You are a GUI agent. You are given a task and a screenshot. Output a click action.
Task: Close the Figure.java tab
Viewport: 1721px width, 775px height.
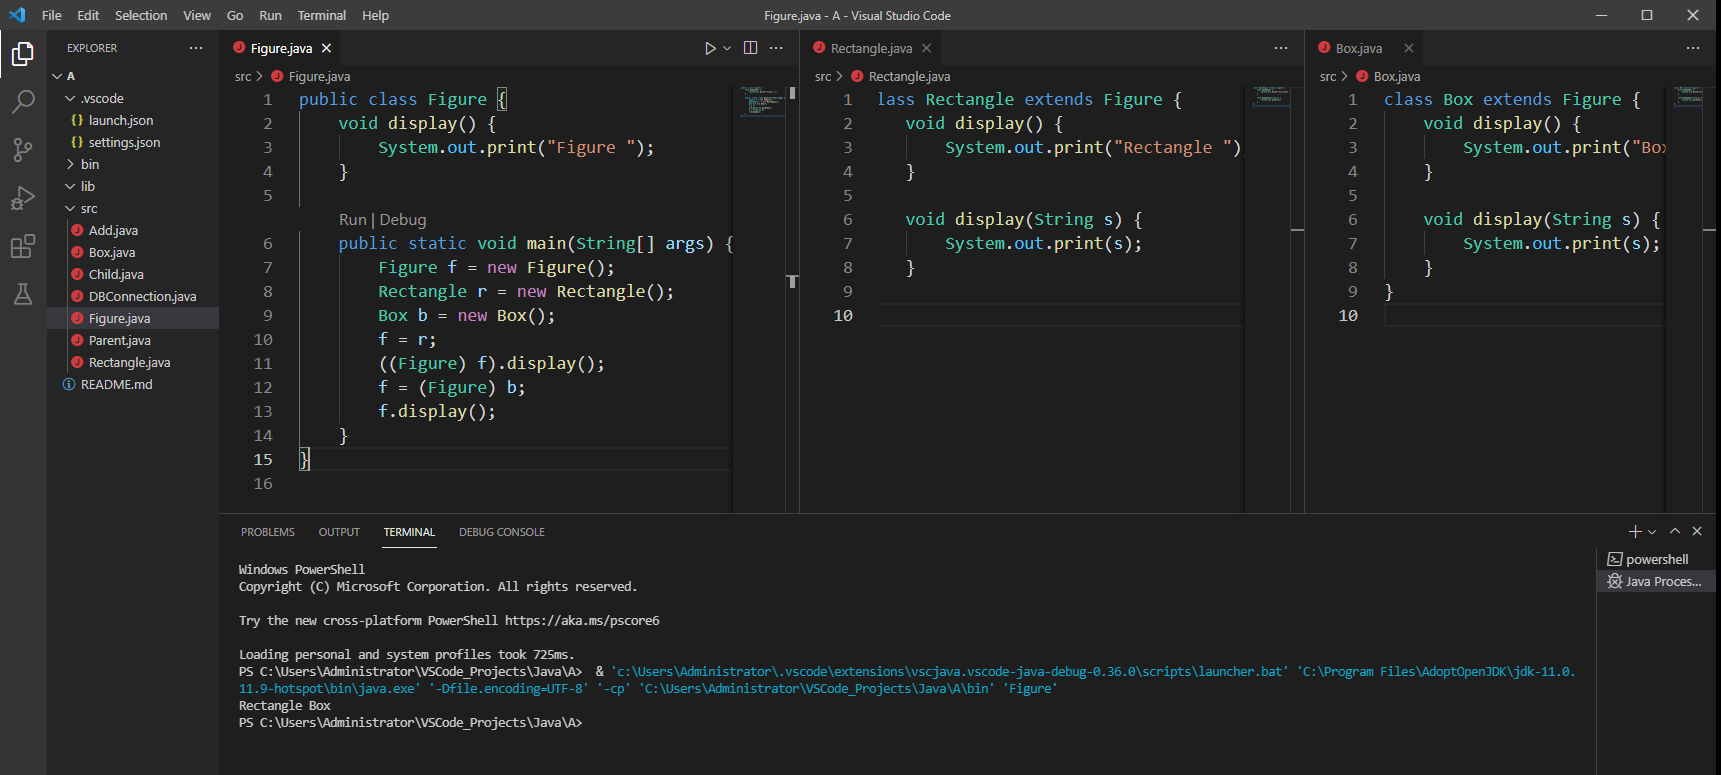click(326, 48)
